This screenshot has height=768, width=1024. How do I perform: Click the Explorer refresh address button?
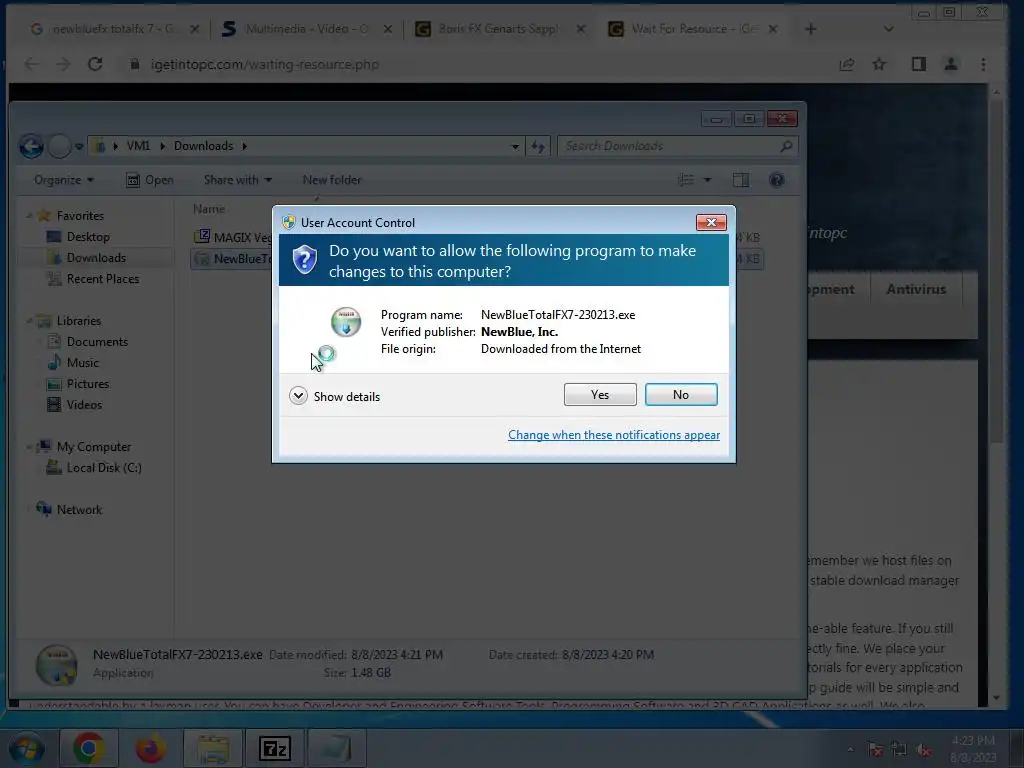tap(537, 146)
